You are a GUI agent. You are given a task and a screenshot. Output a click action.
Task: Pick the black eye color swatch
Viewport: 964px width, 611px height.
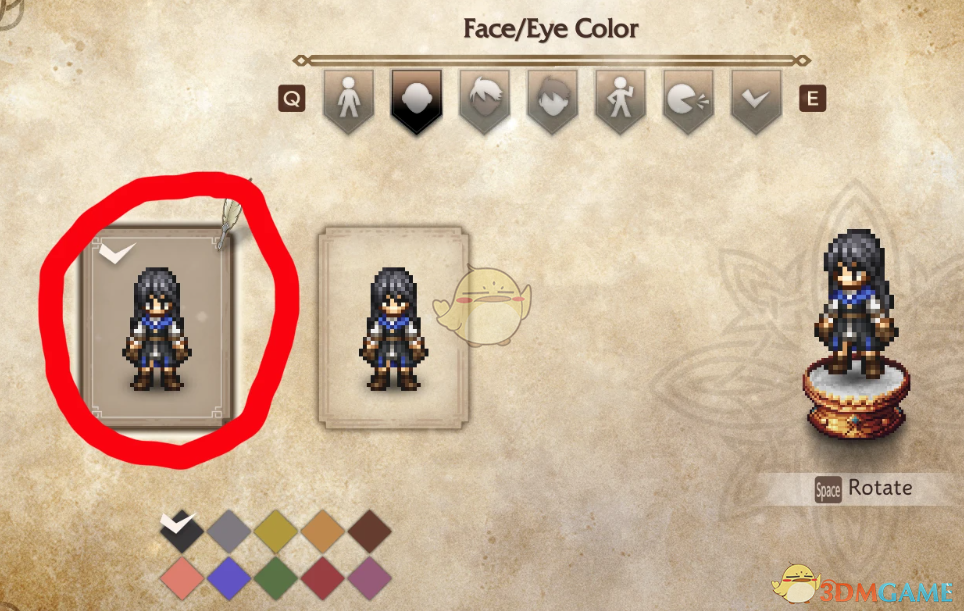point(181,532)
